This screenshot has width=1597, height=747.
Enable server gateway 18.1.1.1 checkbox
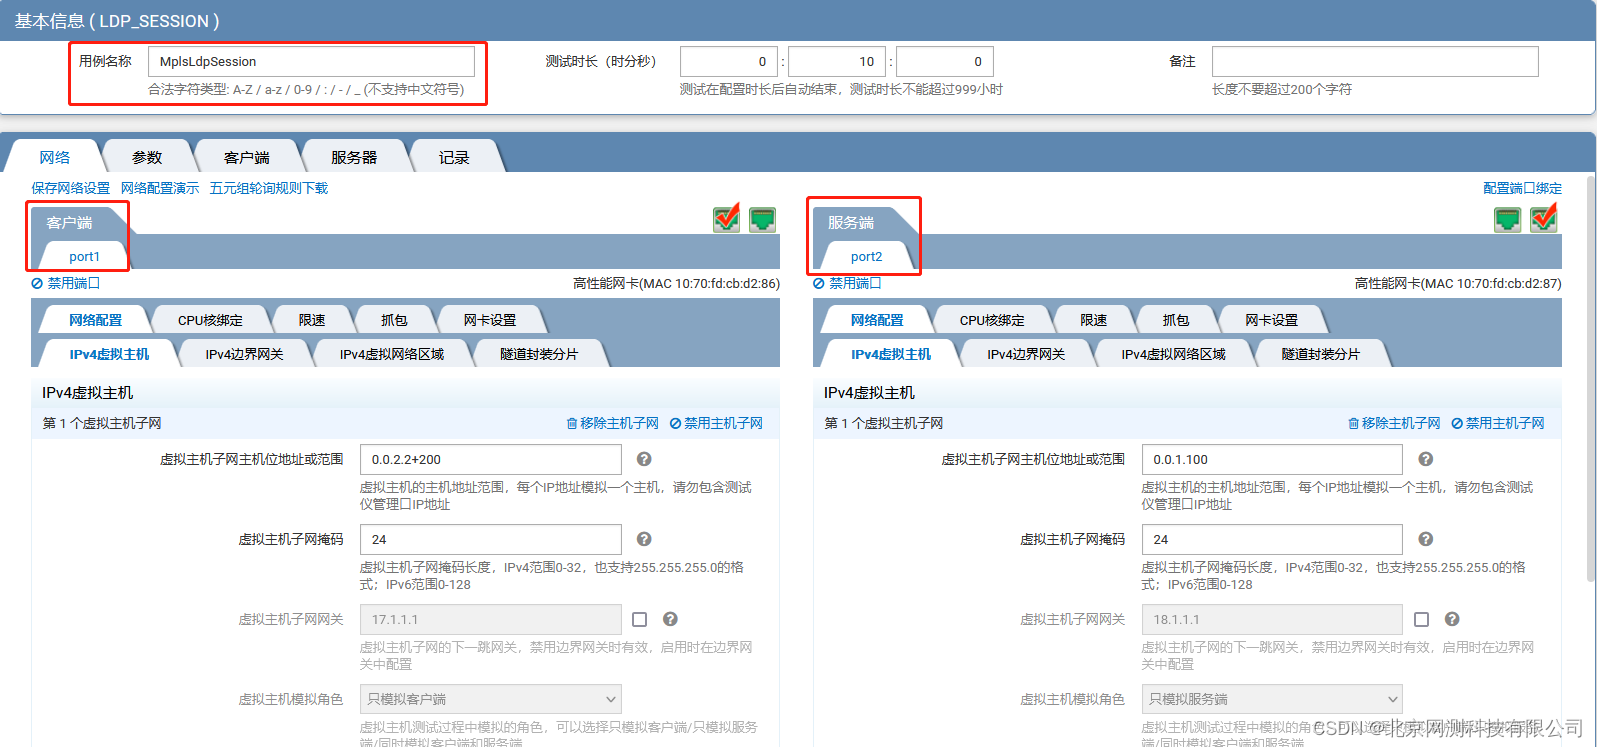(x=1421, y=619)
